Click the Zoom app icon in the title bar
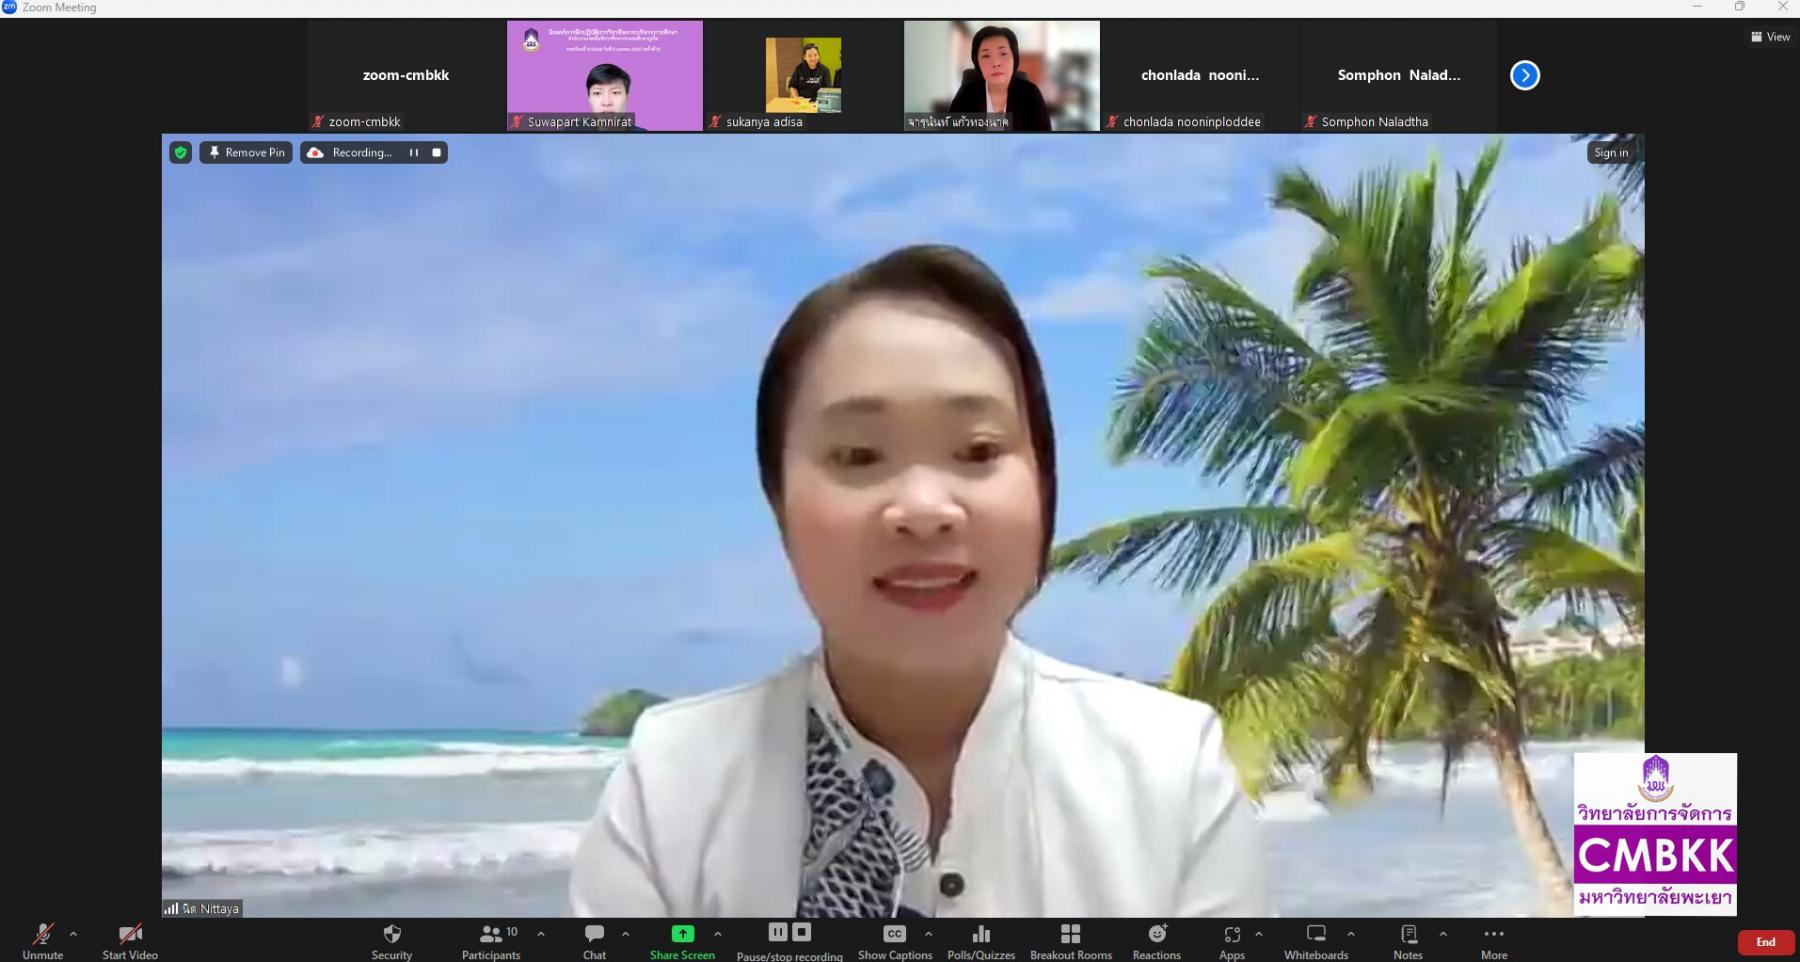Viewport: 1800px width, 962px height. click(9, 7)
